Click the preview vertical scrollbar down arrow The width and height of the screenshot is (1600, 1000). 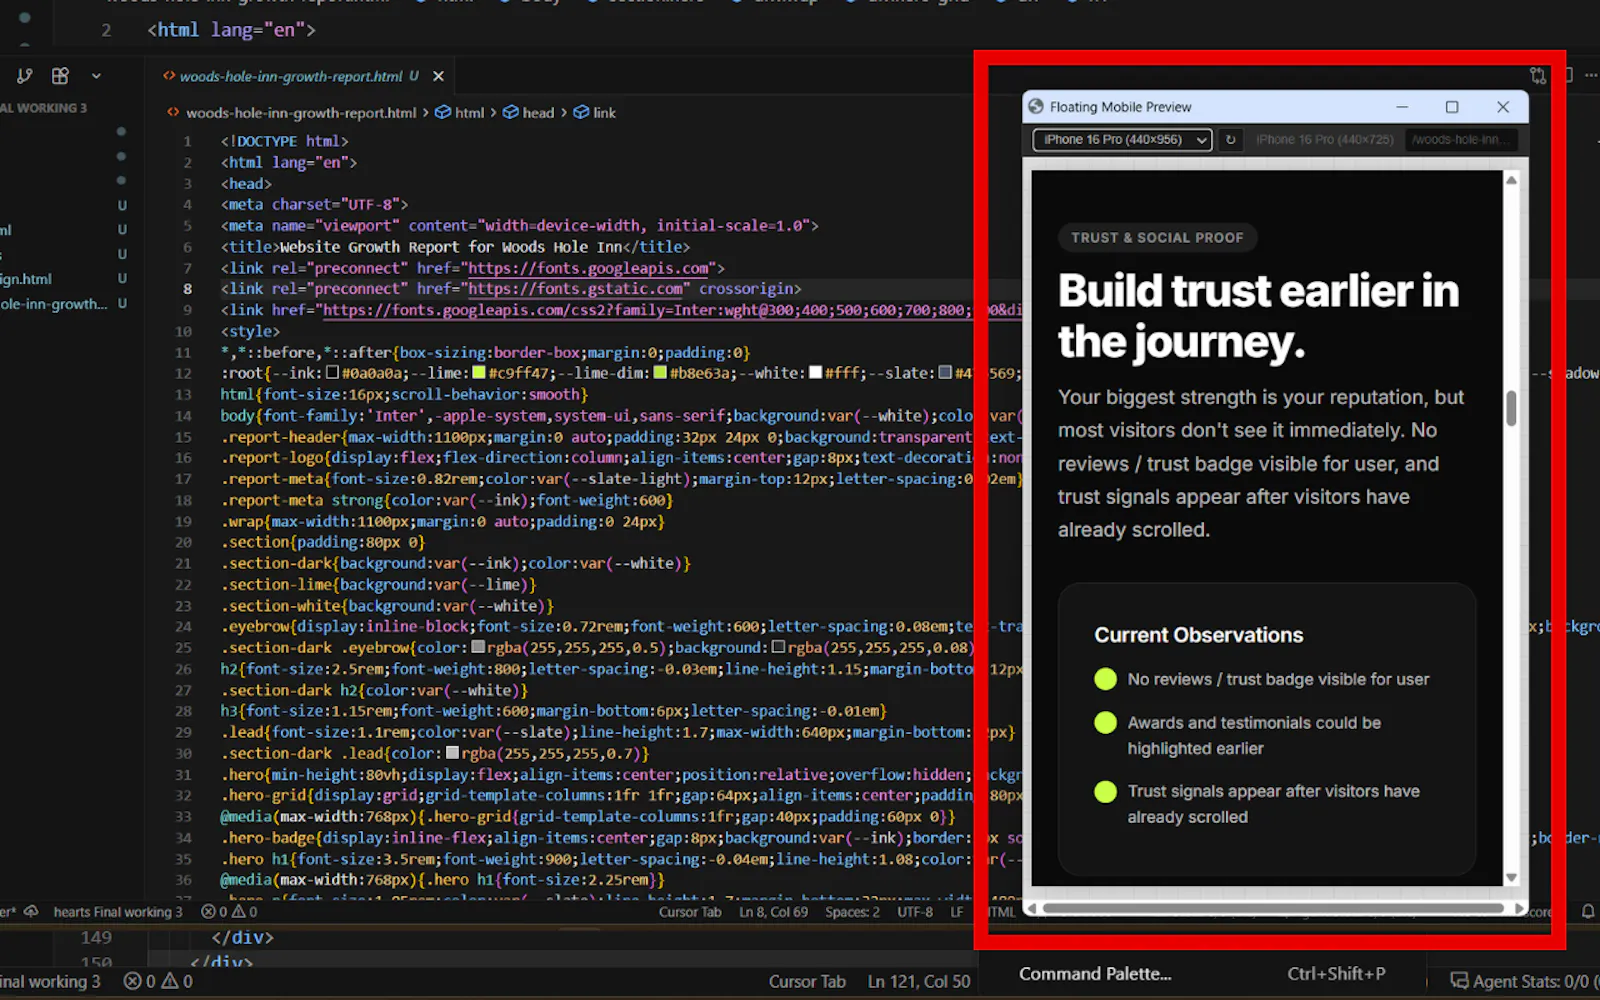coord(1512,877)
